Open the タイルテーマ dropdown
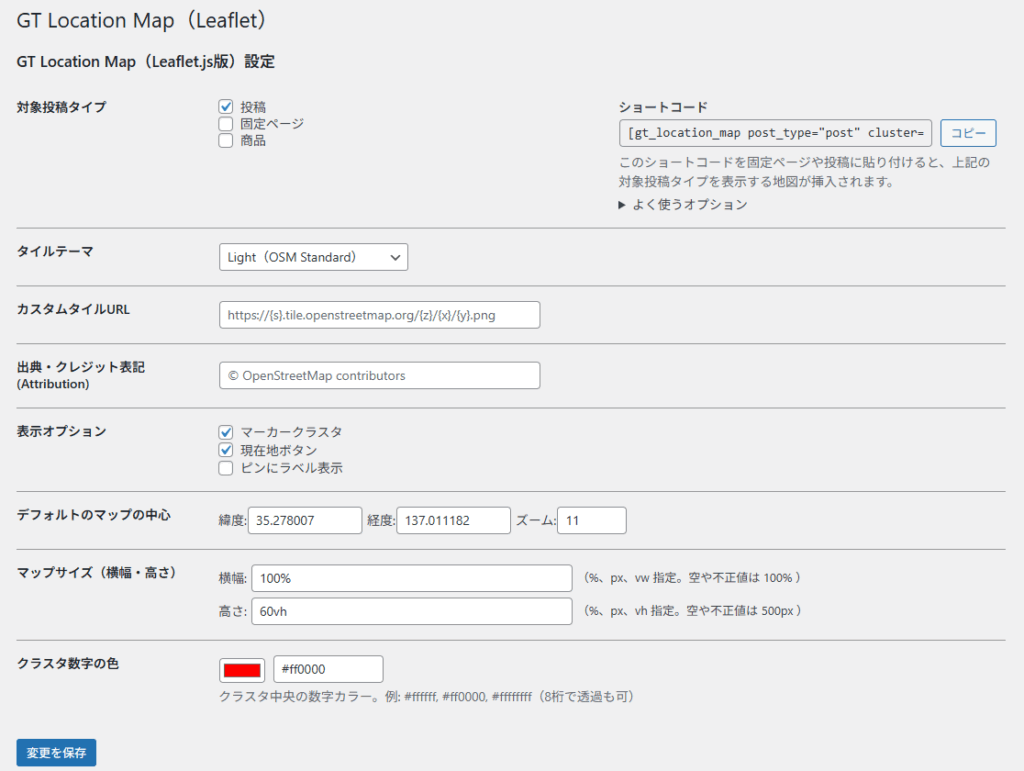The image size is (1024, 771). 313,257
